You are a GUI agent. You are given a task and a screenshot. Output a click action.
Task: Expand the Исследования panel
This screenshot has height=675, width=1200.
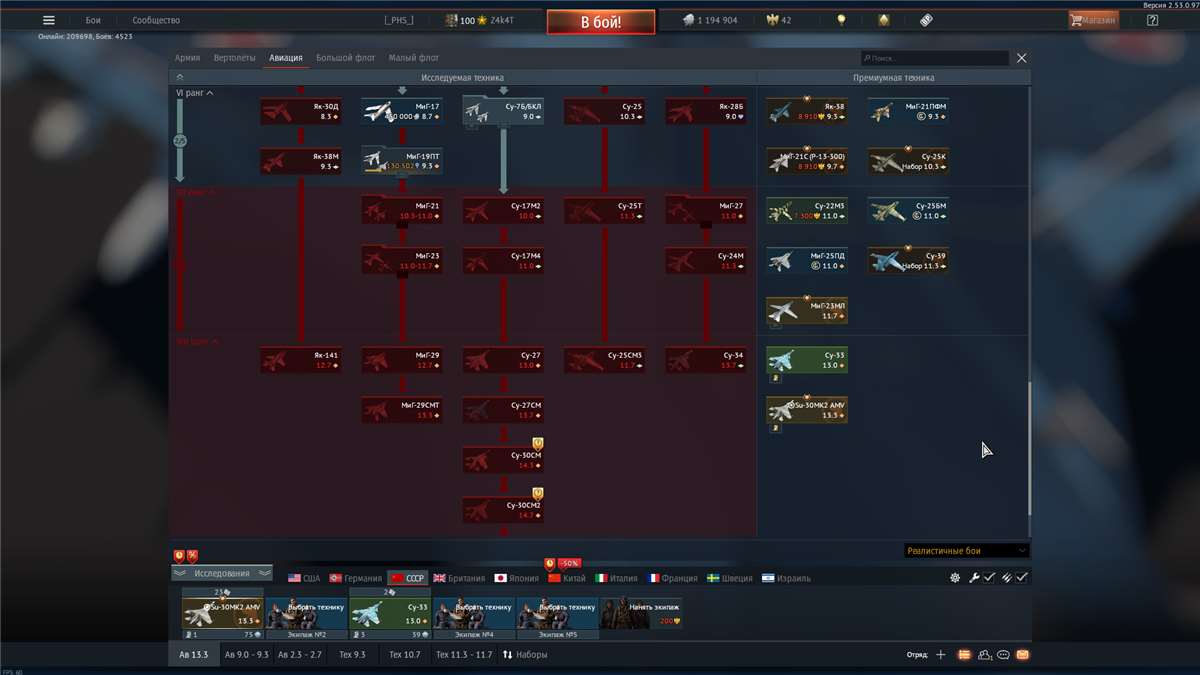coord(221,573)
